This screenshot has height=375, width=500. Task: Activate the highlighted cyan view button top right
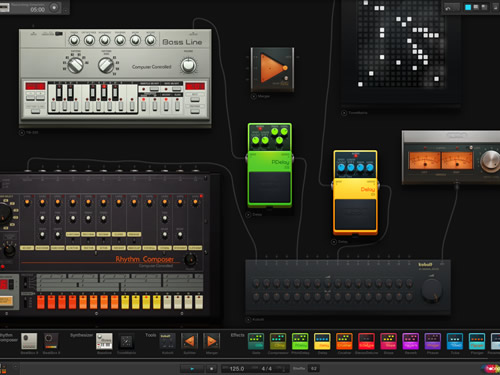[x=468, y=7]
